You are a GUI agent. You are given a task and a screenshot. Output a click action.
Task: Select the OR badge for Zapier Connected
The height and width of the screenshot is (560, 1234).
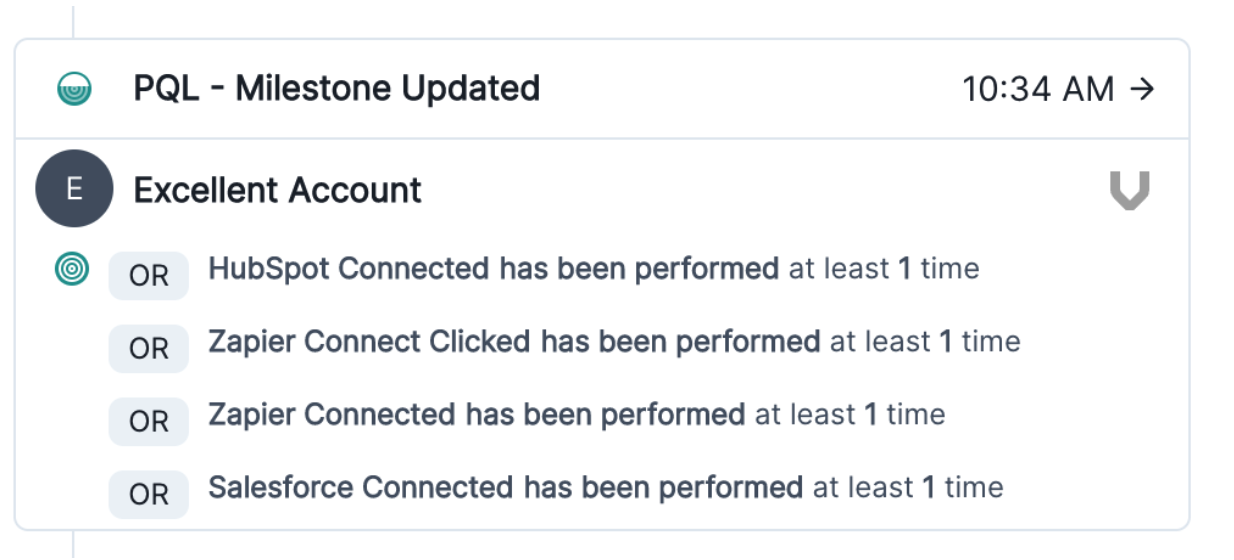coord(149,421)
